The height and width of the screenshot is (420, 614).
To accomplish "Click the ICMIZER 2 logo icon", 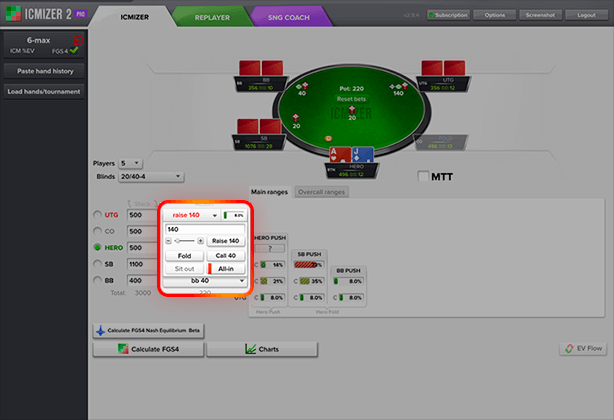I will (x=13, y=14).
